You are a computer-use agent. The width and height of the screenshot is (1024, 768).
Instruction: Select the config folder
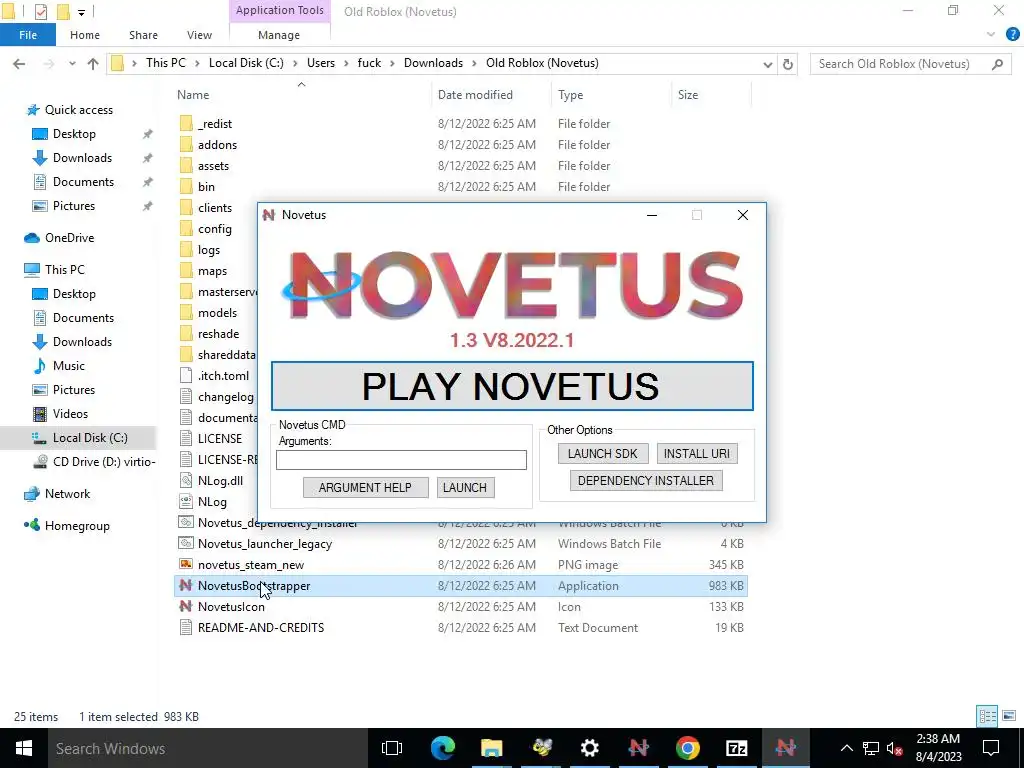215,229
